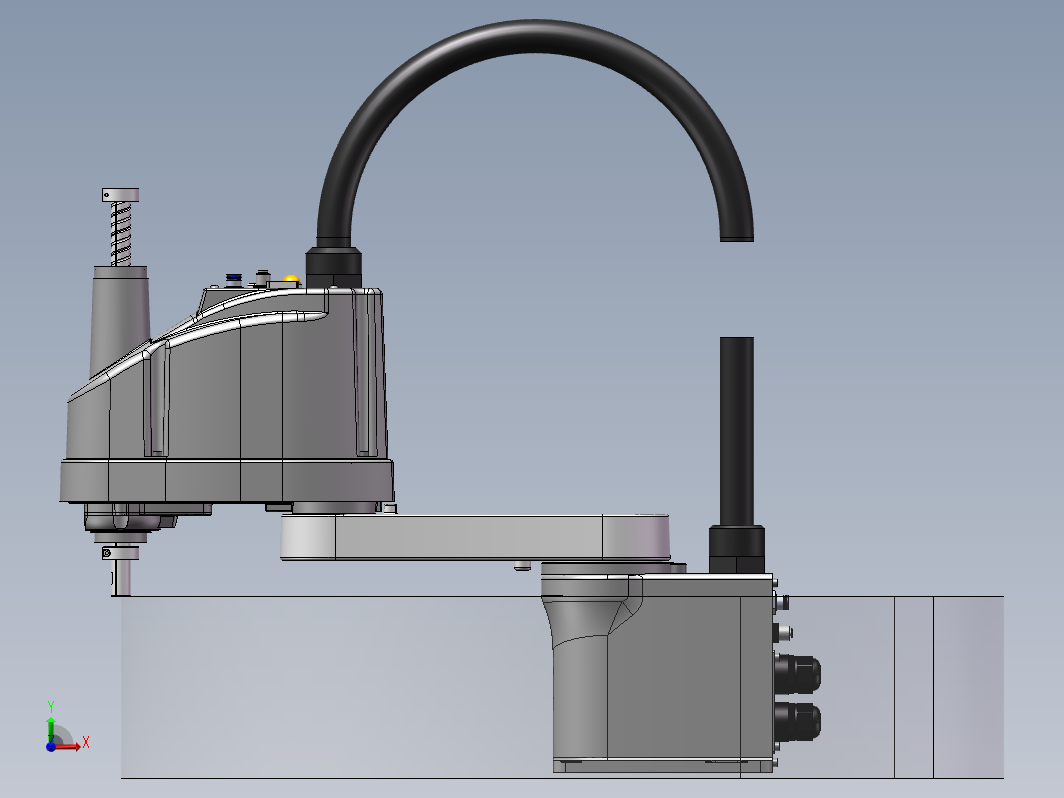This screenshot has width=1064, height=798.
Task: Select the stop collar atop the screw shaft
Action: click(120, 195)
